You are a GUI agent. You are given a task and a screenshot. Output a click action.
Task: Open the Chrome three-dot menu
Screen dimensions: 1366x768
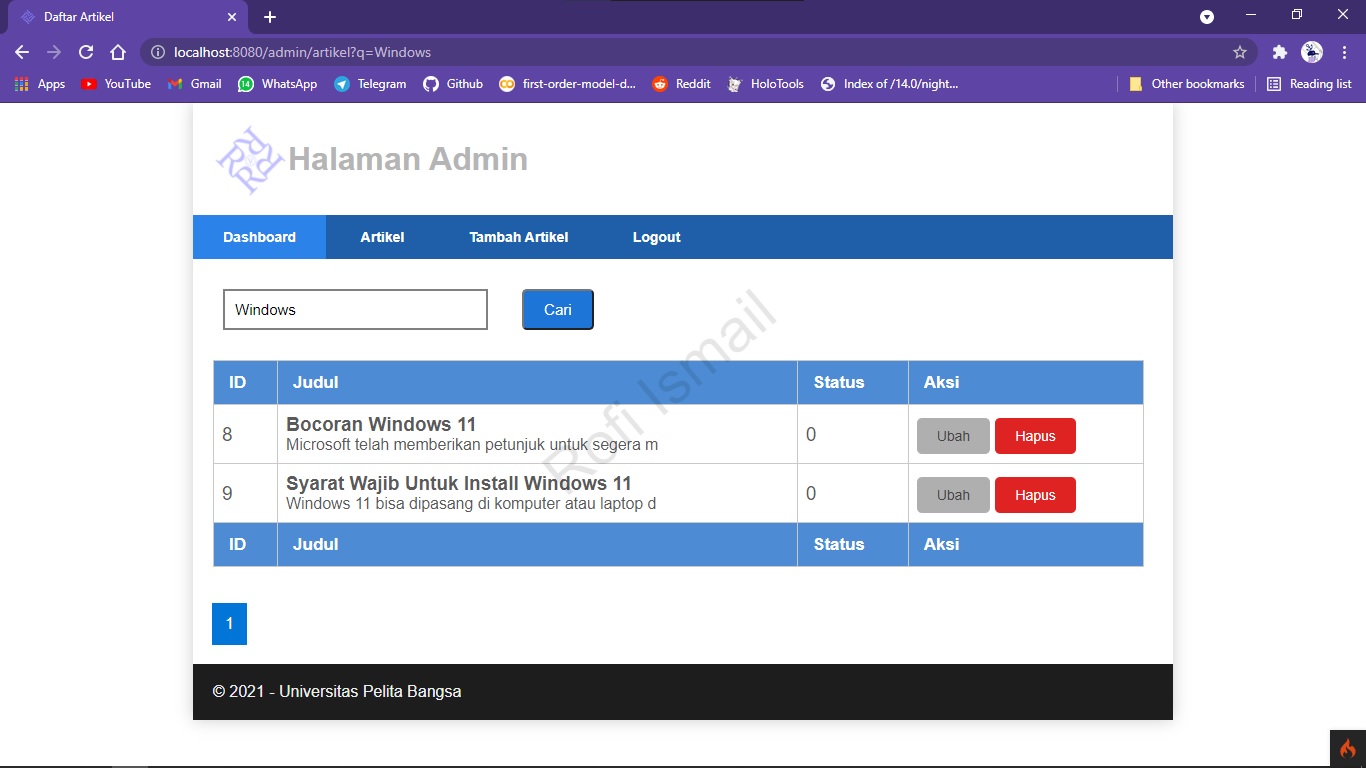click(x=1343, y=52)
